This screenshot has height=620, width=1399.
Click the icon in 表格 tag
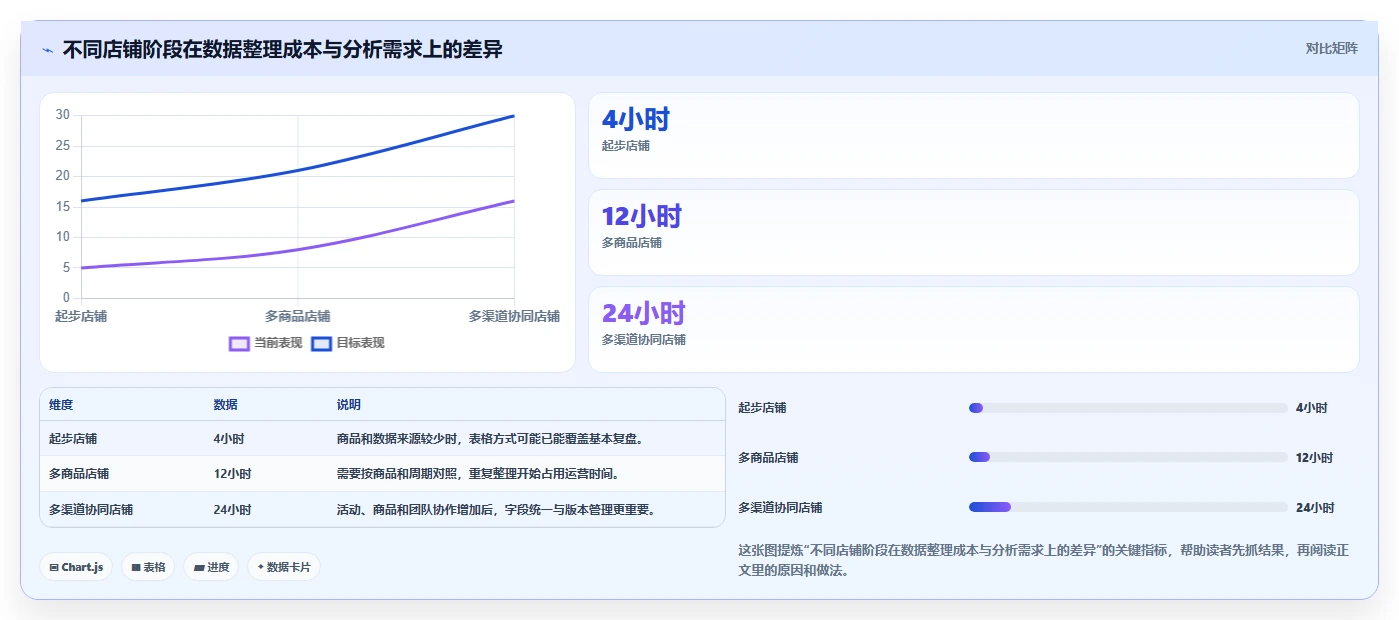pos(135,567)
